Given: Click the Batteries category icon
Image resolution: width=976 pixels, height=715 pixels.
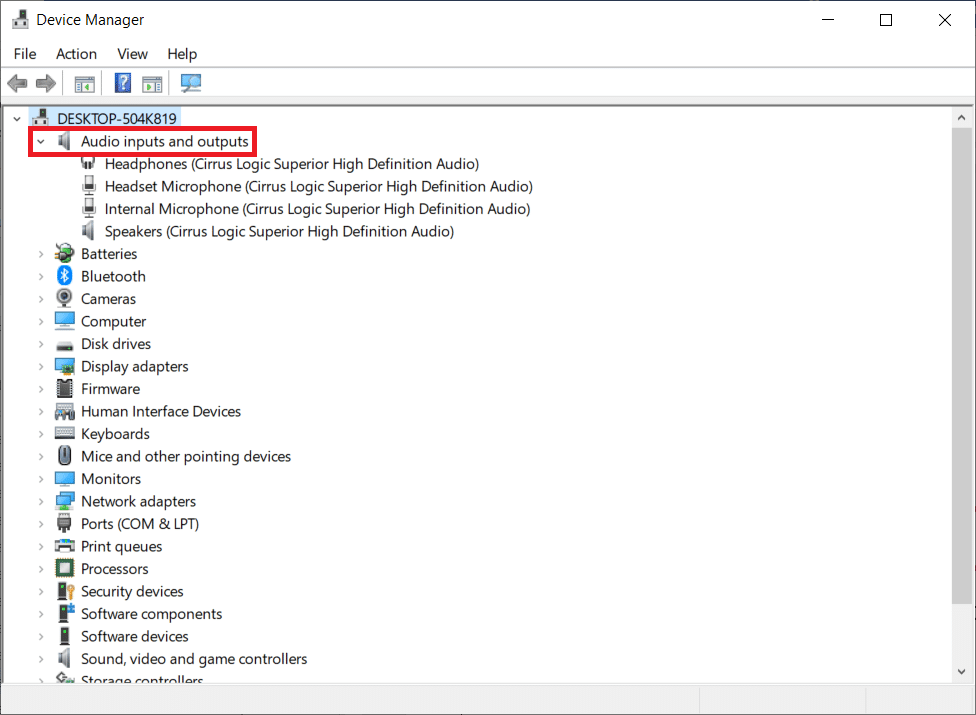Looking at the screenshot, I should (64, 253).
